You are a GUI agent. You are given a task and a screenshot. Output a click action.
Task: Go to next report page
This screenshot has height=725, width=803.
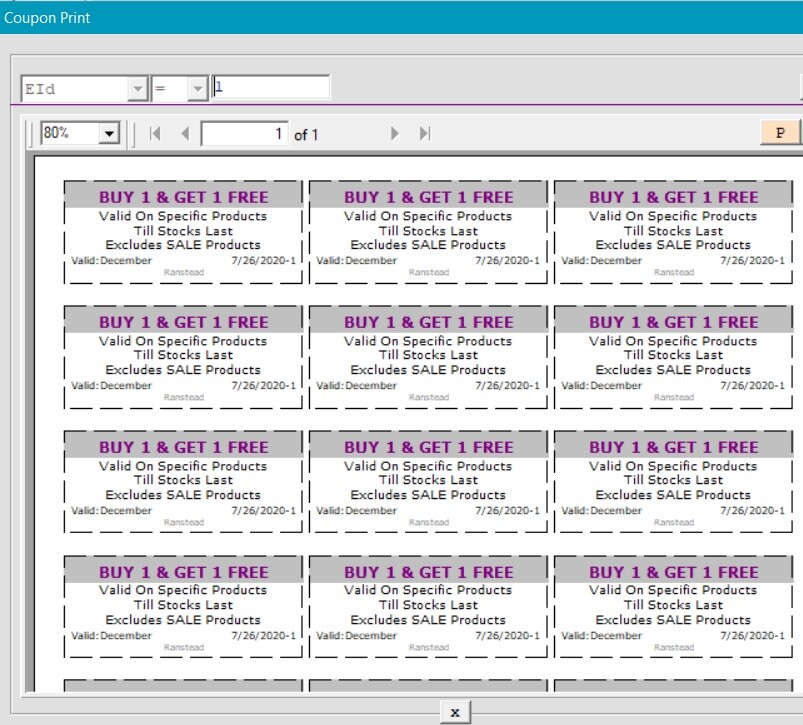(x=394, y=134)
